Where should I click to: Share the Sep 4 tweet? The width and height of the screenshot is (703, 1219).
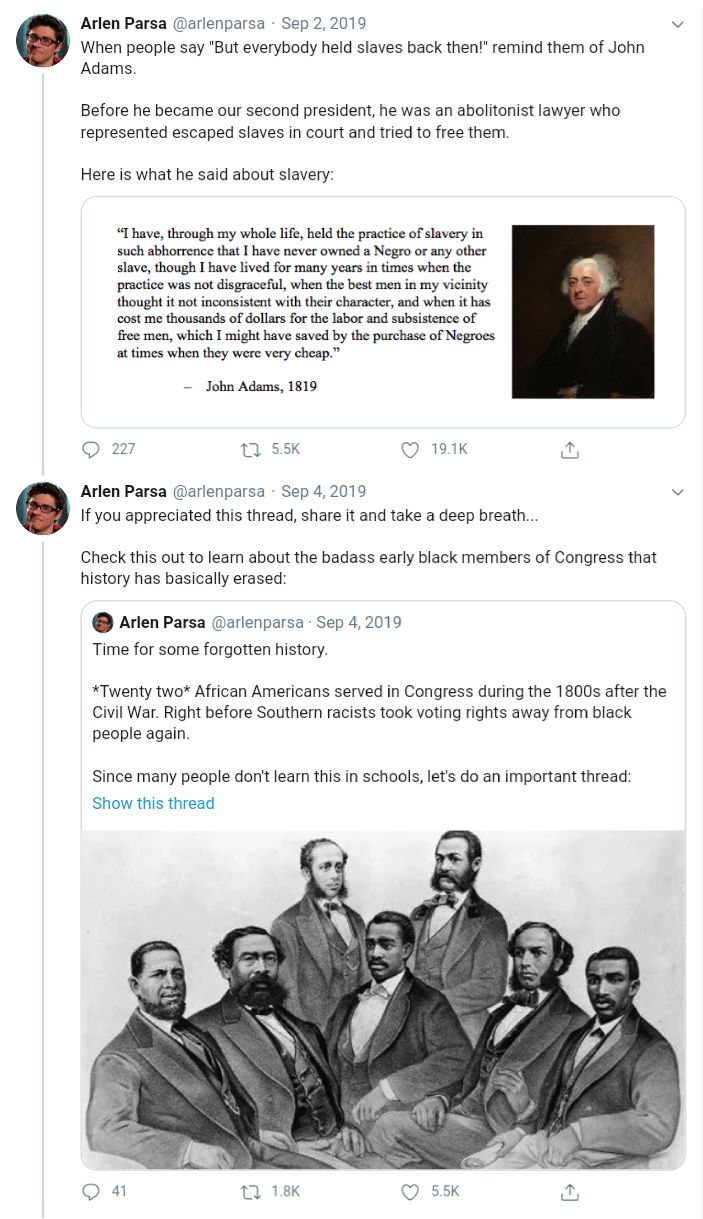pyautogui.click(x=570, y=1191)
